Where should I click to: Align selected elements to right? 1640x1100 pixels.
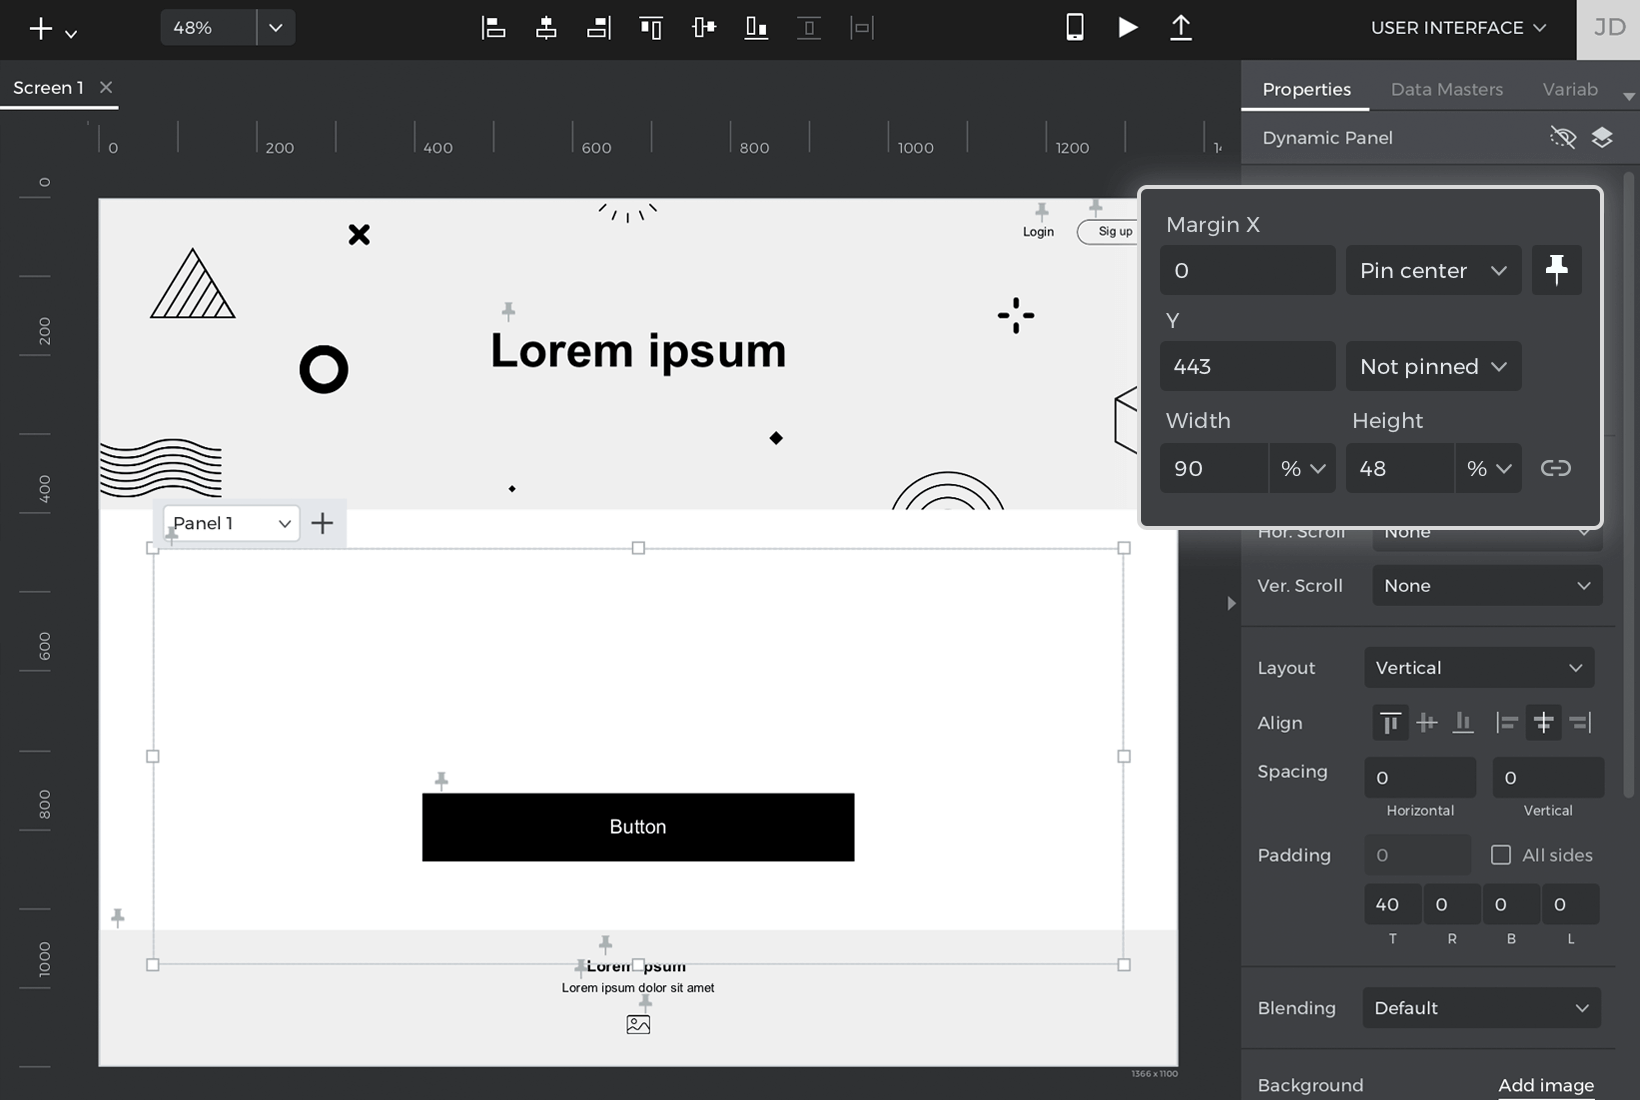(598, 28)
